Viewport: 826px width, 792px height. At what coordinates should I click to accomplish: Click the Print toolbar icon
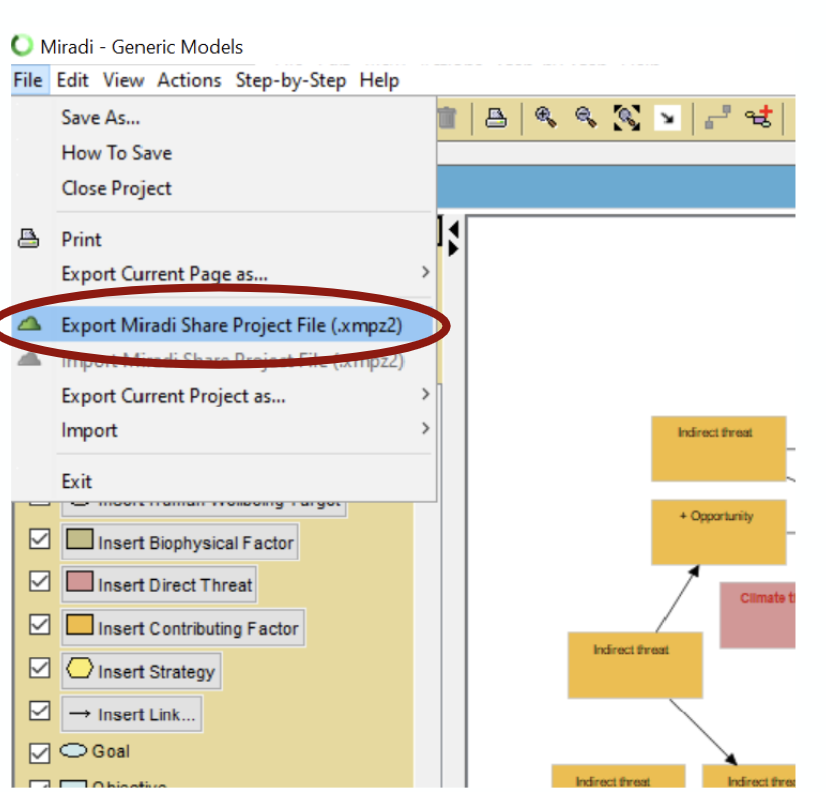499,117
